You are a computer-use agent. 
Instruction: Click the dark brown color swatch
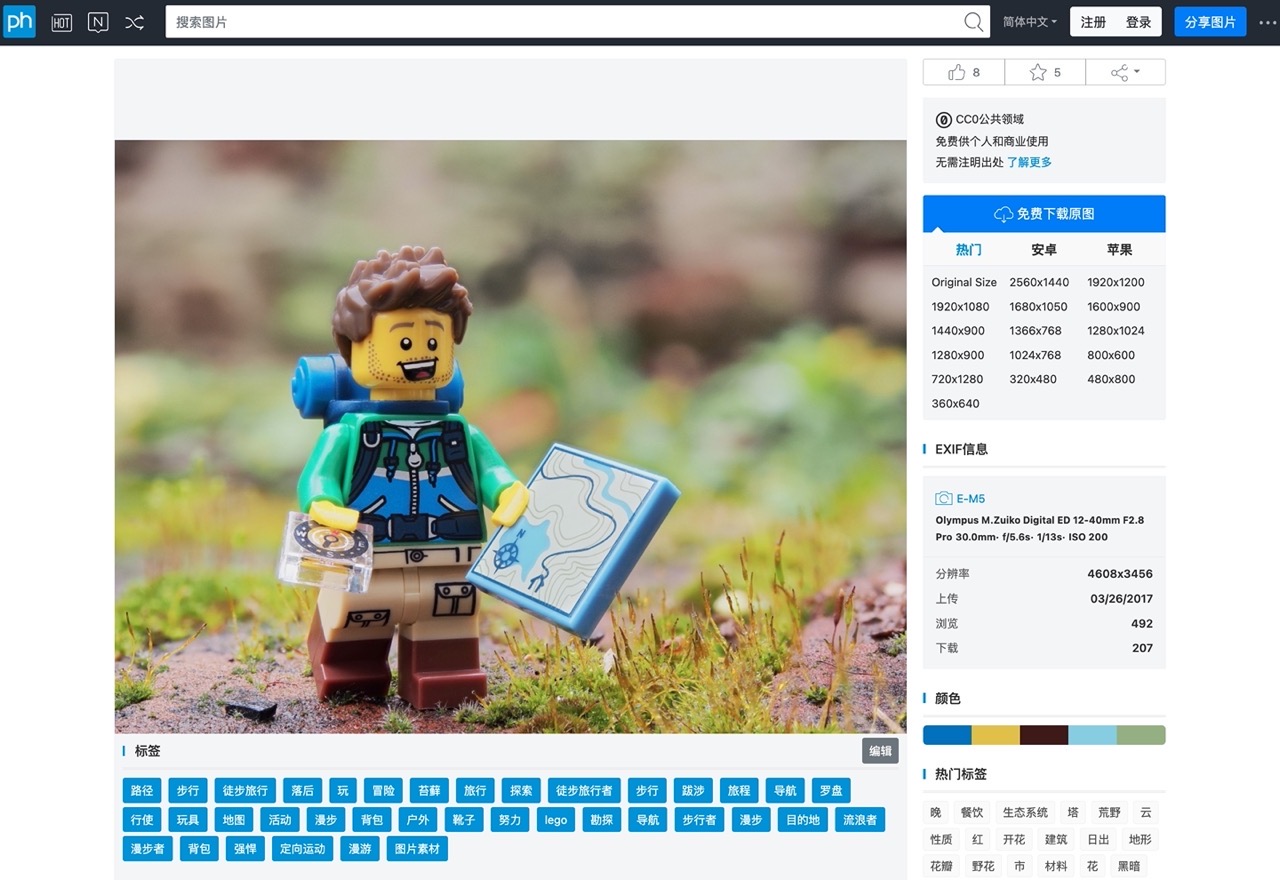click(x=1044, y=735)
